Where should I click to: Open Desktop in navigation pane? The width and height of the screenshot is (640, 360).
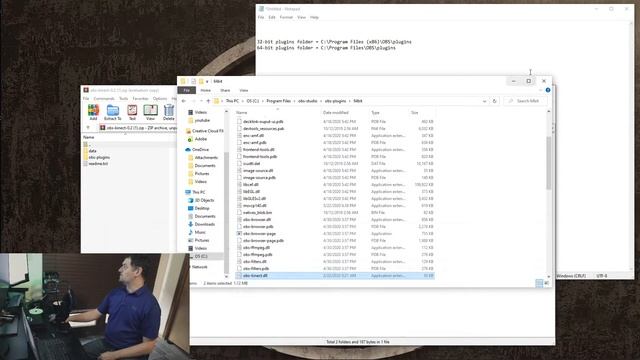199,208
